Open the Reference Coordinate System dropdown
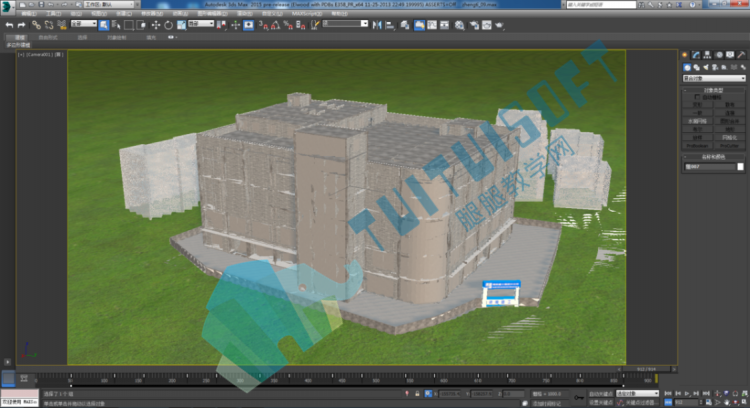The height and width of the screenshot is (408, 750). 201,23
